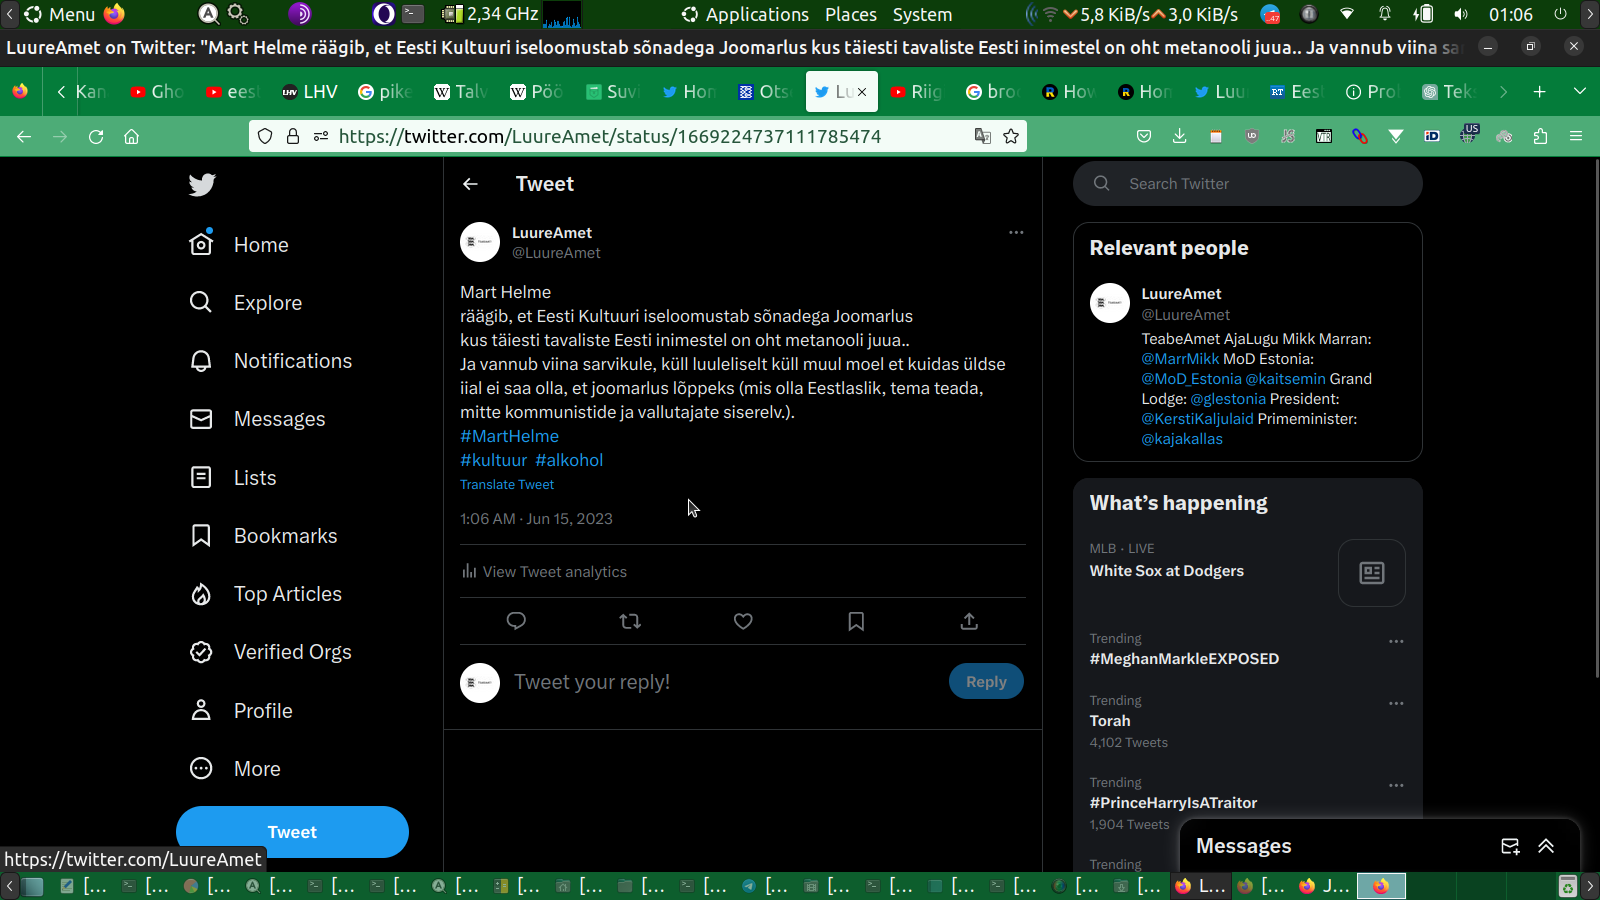Open a new browser tab

(x=1540, y=92)
